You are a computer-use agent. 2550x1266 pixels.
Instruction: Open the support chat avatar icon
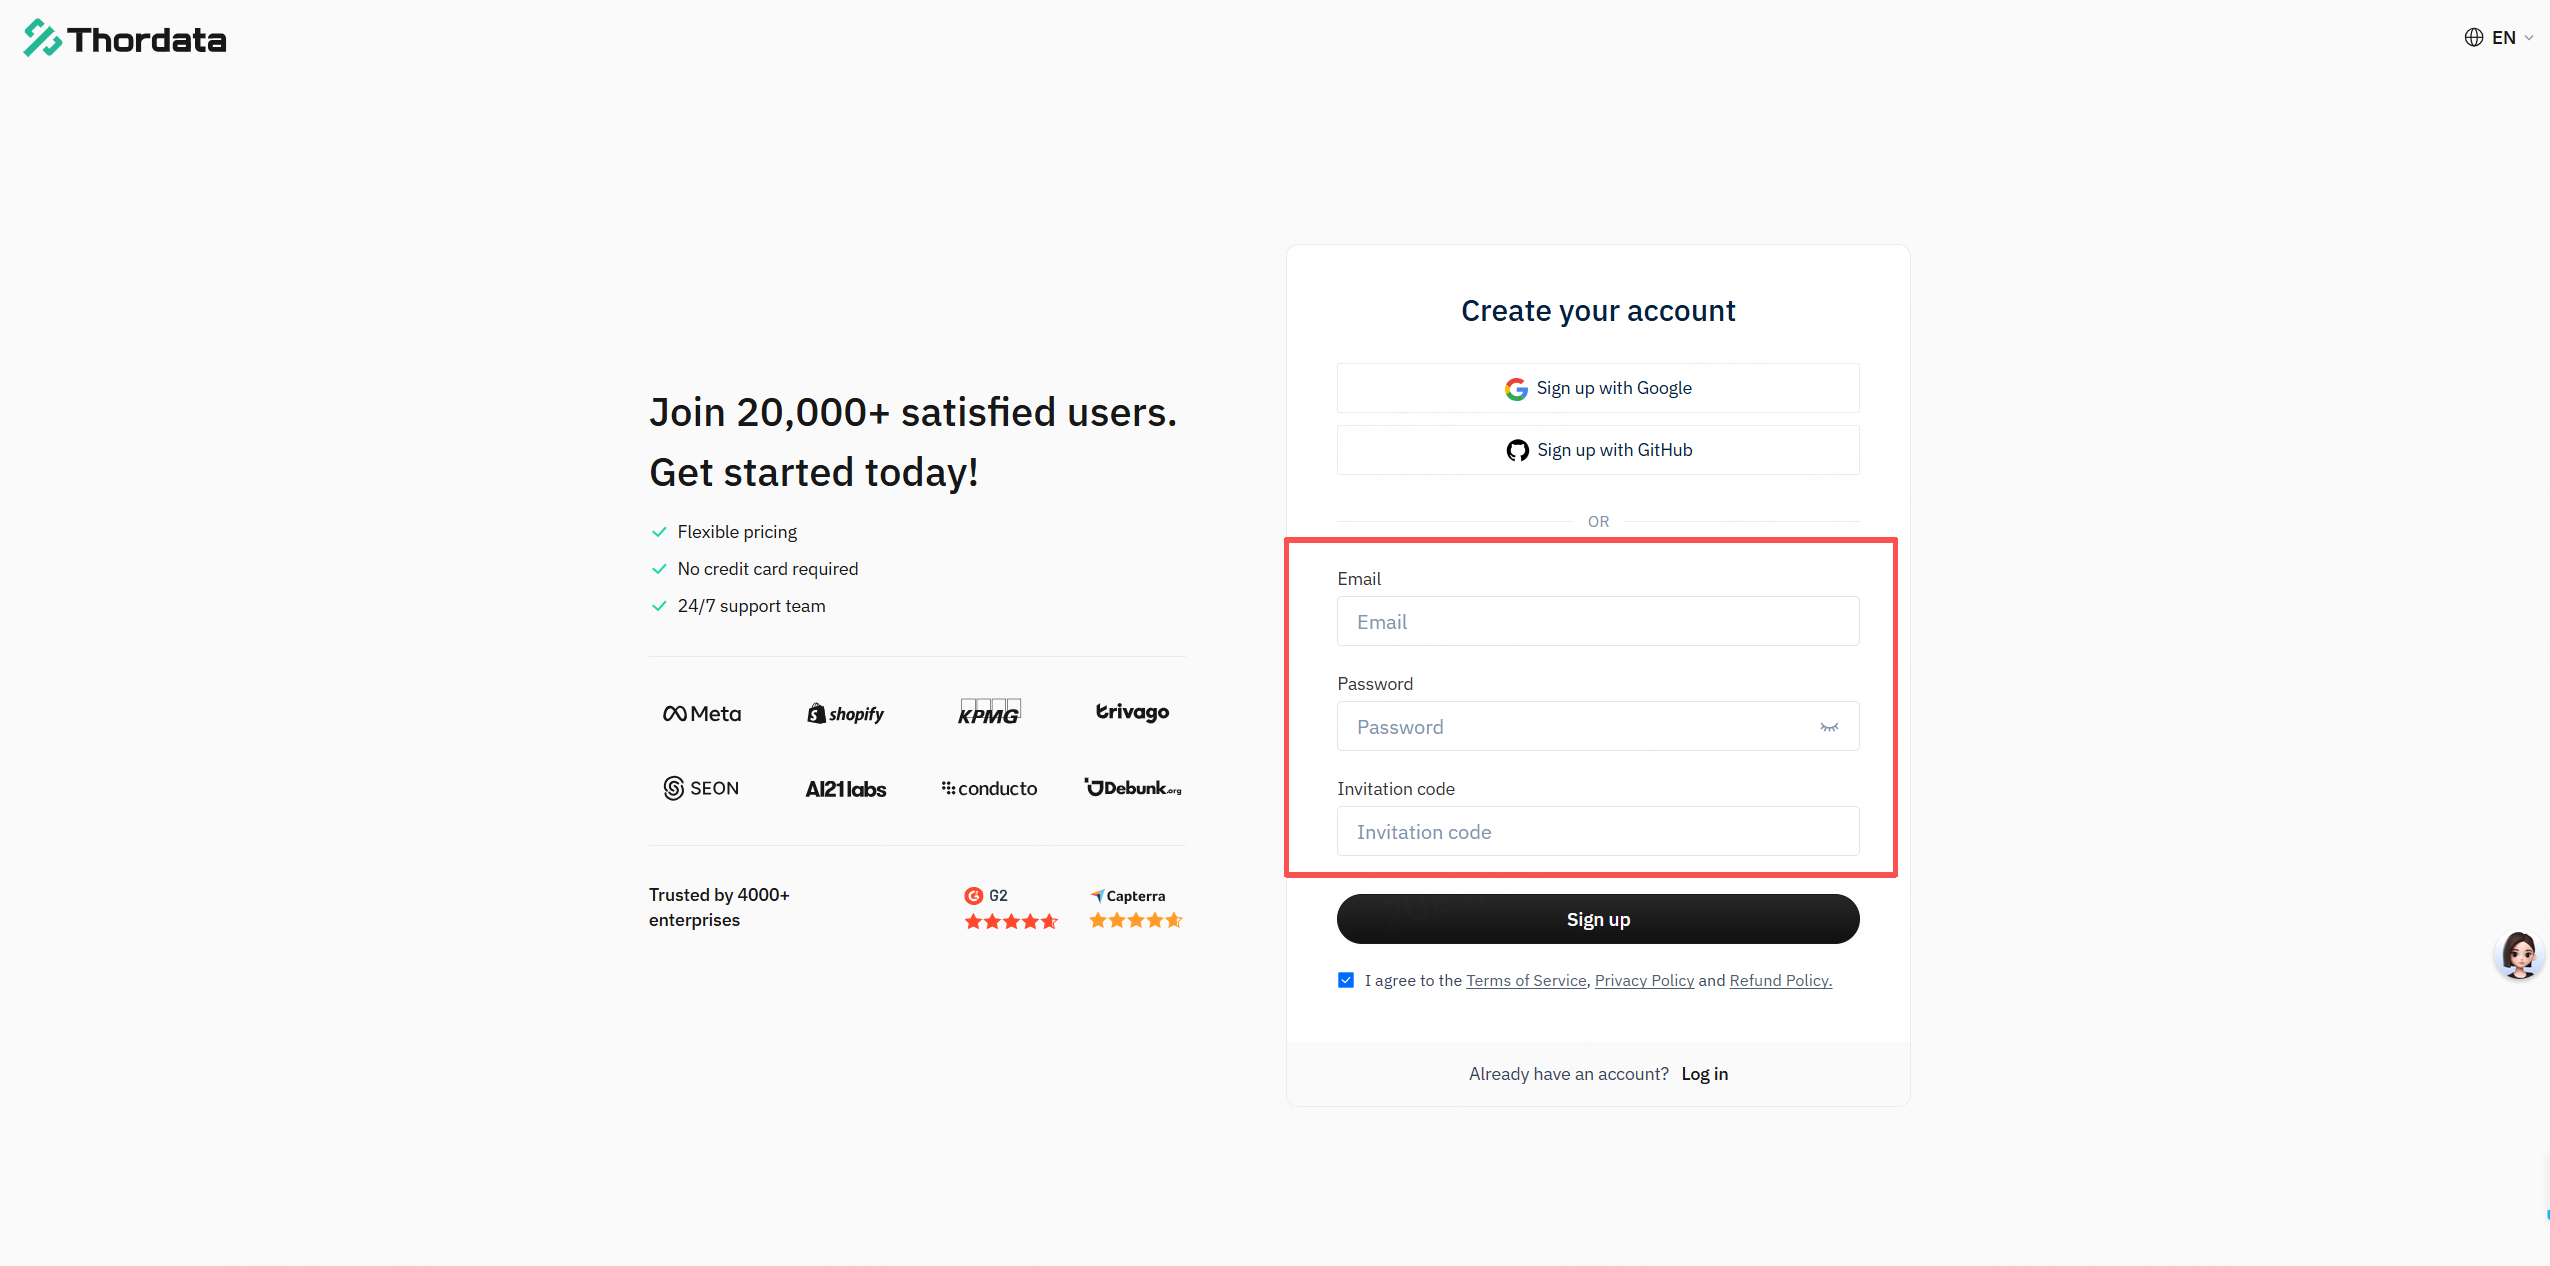pos(2518,955)
